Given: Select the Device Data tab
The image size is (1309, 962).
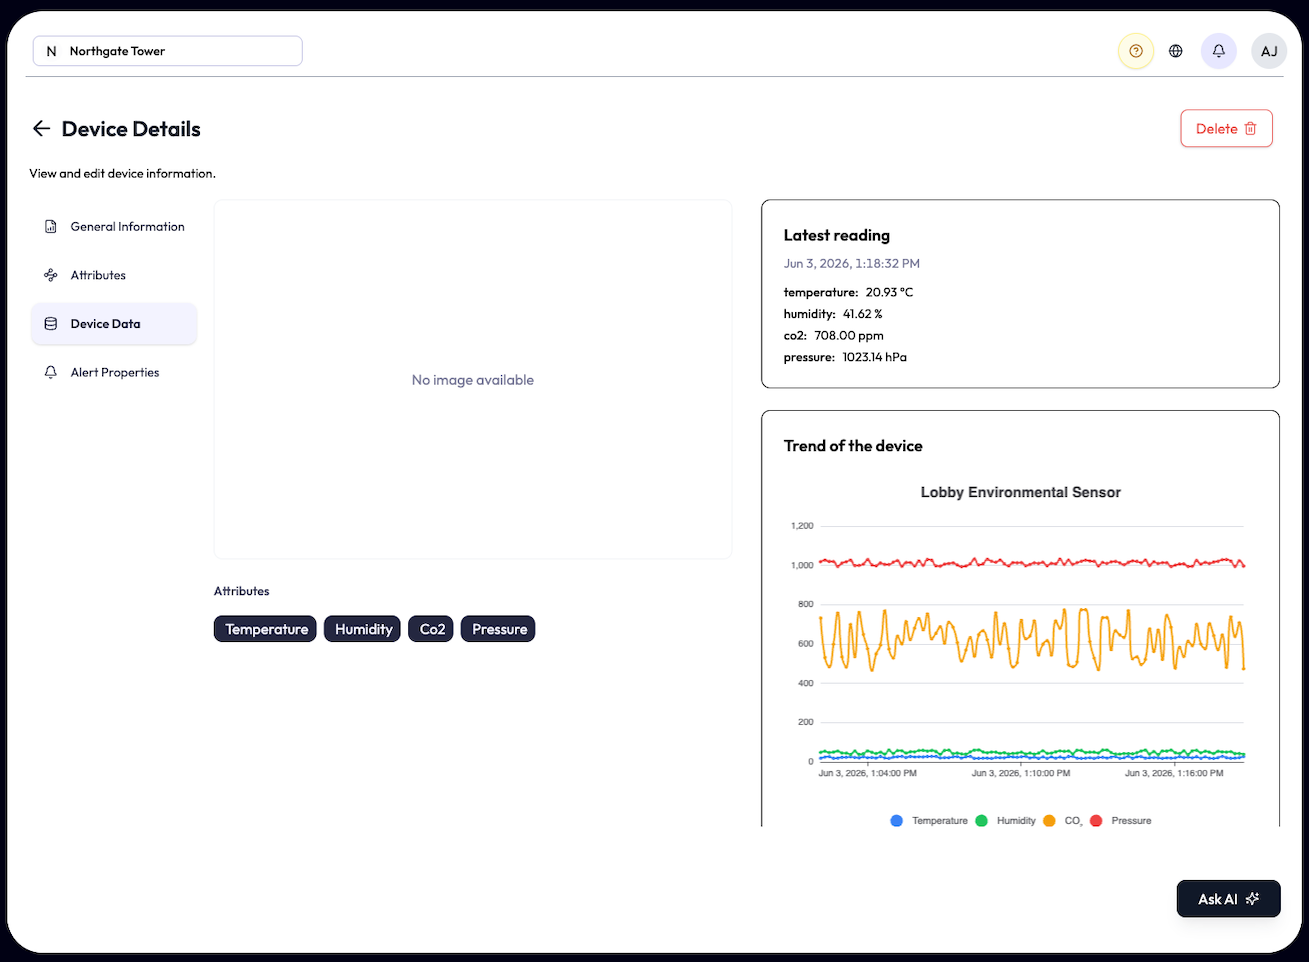Looking at the screenshot, I should [114, 324].
